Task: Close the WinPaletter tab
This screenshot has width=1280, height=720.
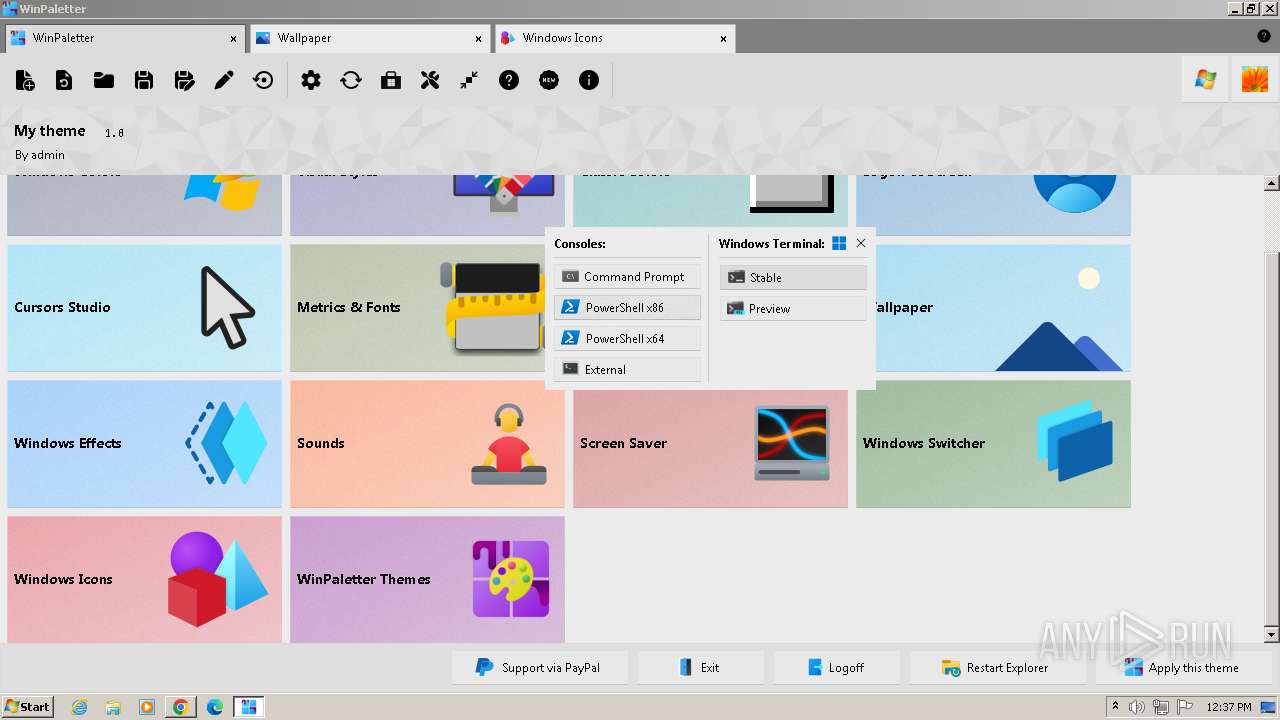Action: click(x=234, y=39)
